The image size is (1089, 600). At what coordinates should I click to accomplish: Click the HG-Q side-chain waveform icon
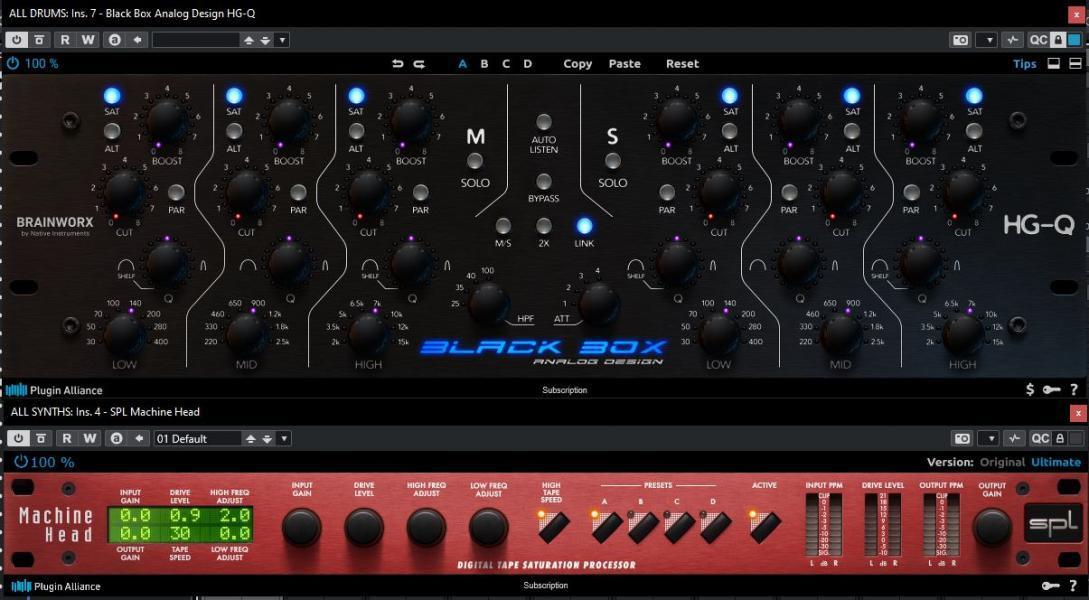[x=1013, y=40]
